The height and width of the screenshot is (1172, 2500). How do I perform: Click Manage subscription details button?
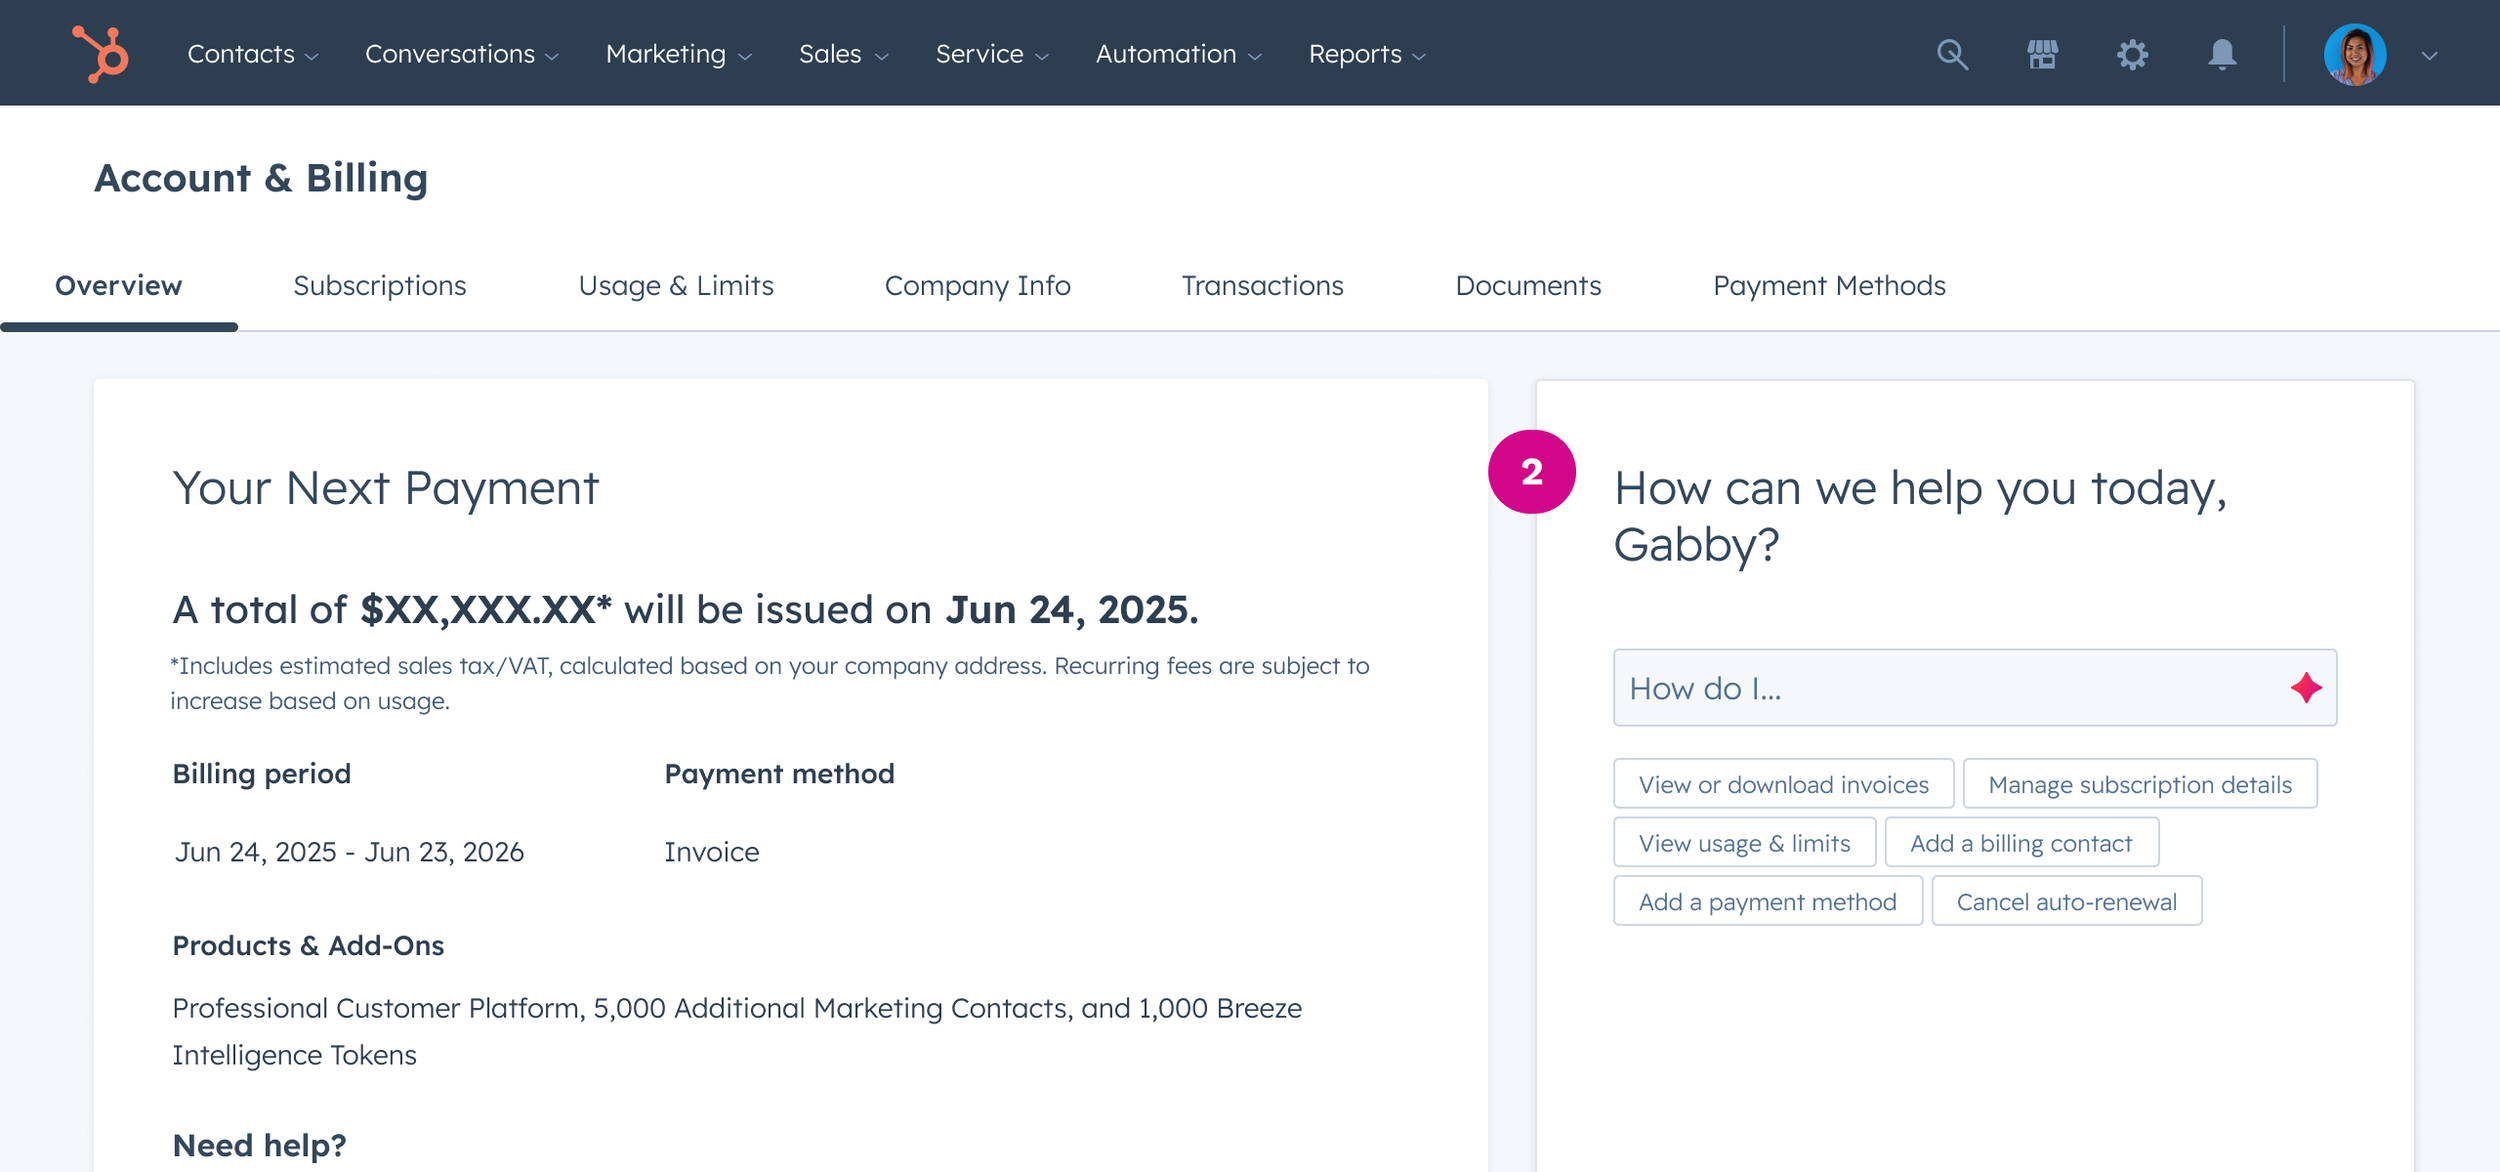[x=2140, y=784]
